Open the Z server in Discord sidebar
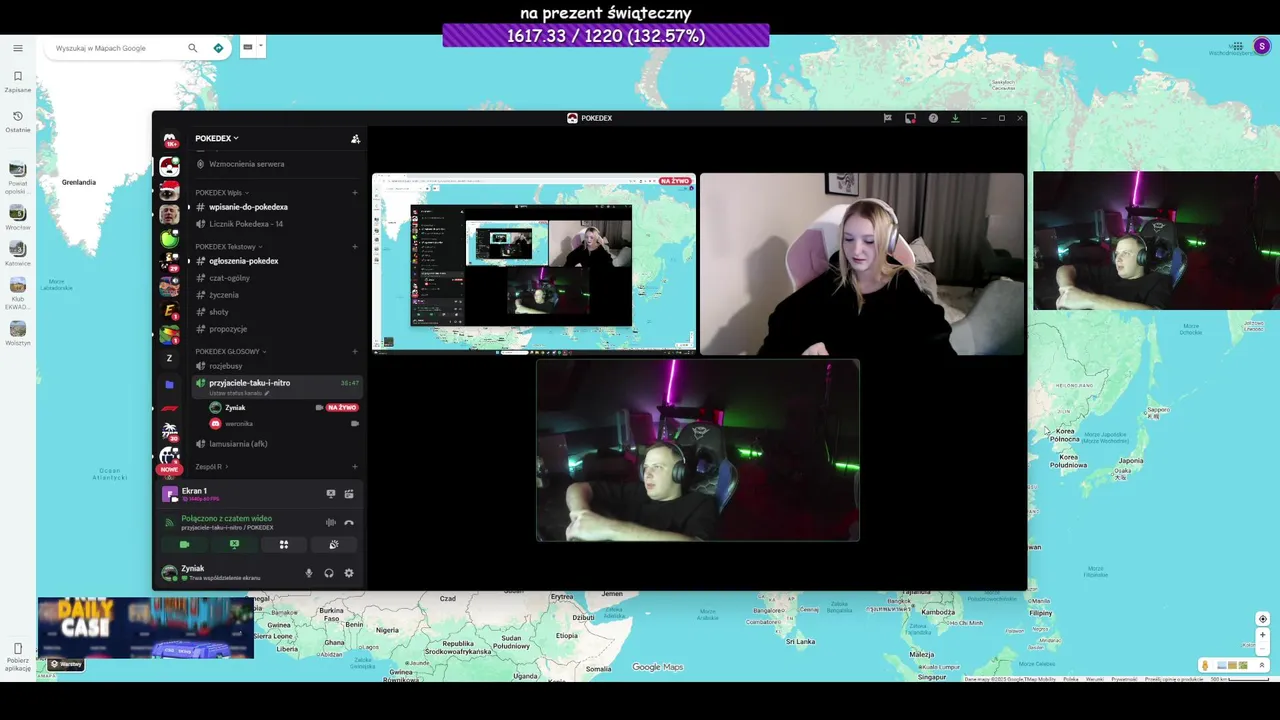 point(169,358)
